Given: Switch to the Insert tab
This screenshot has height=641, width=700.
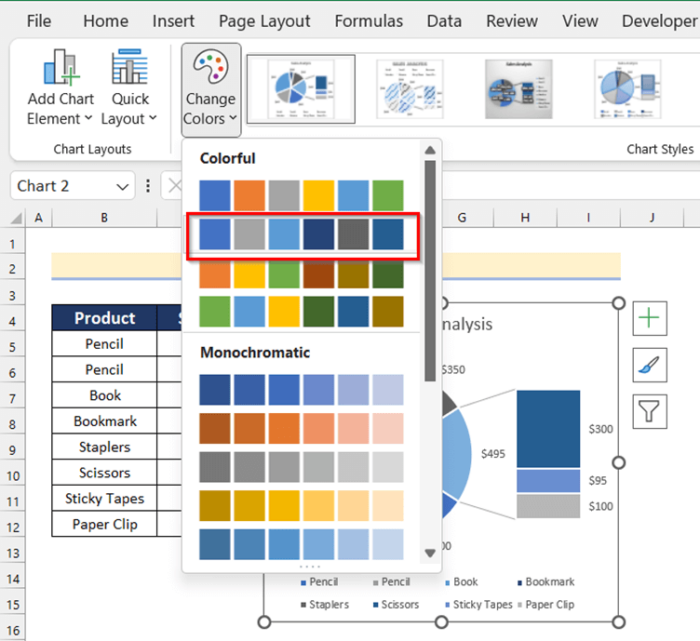Looking at the screenshot, I should [x=173, y=21].
